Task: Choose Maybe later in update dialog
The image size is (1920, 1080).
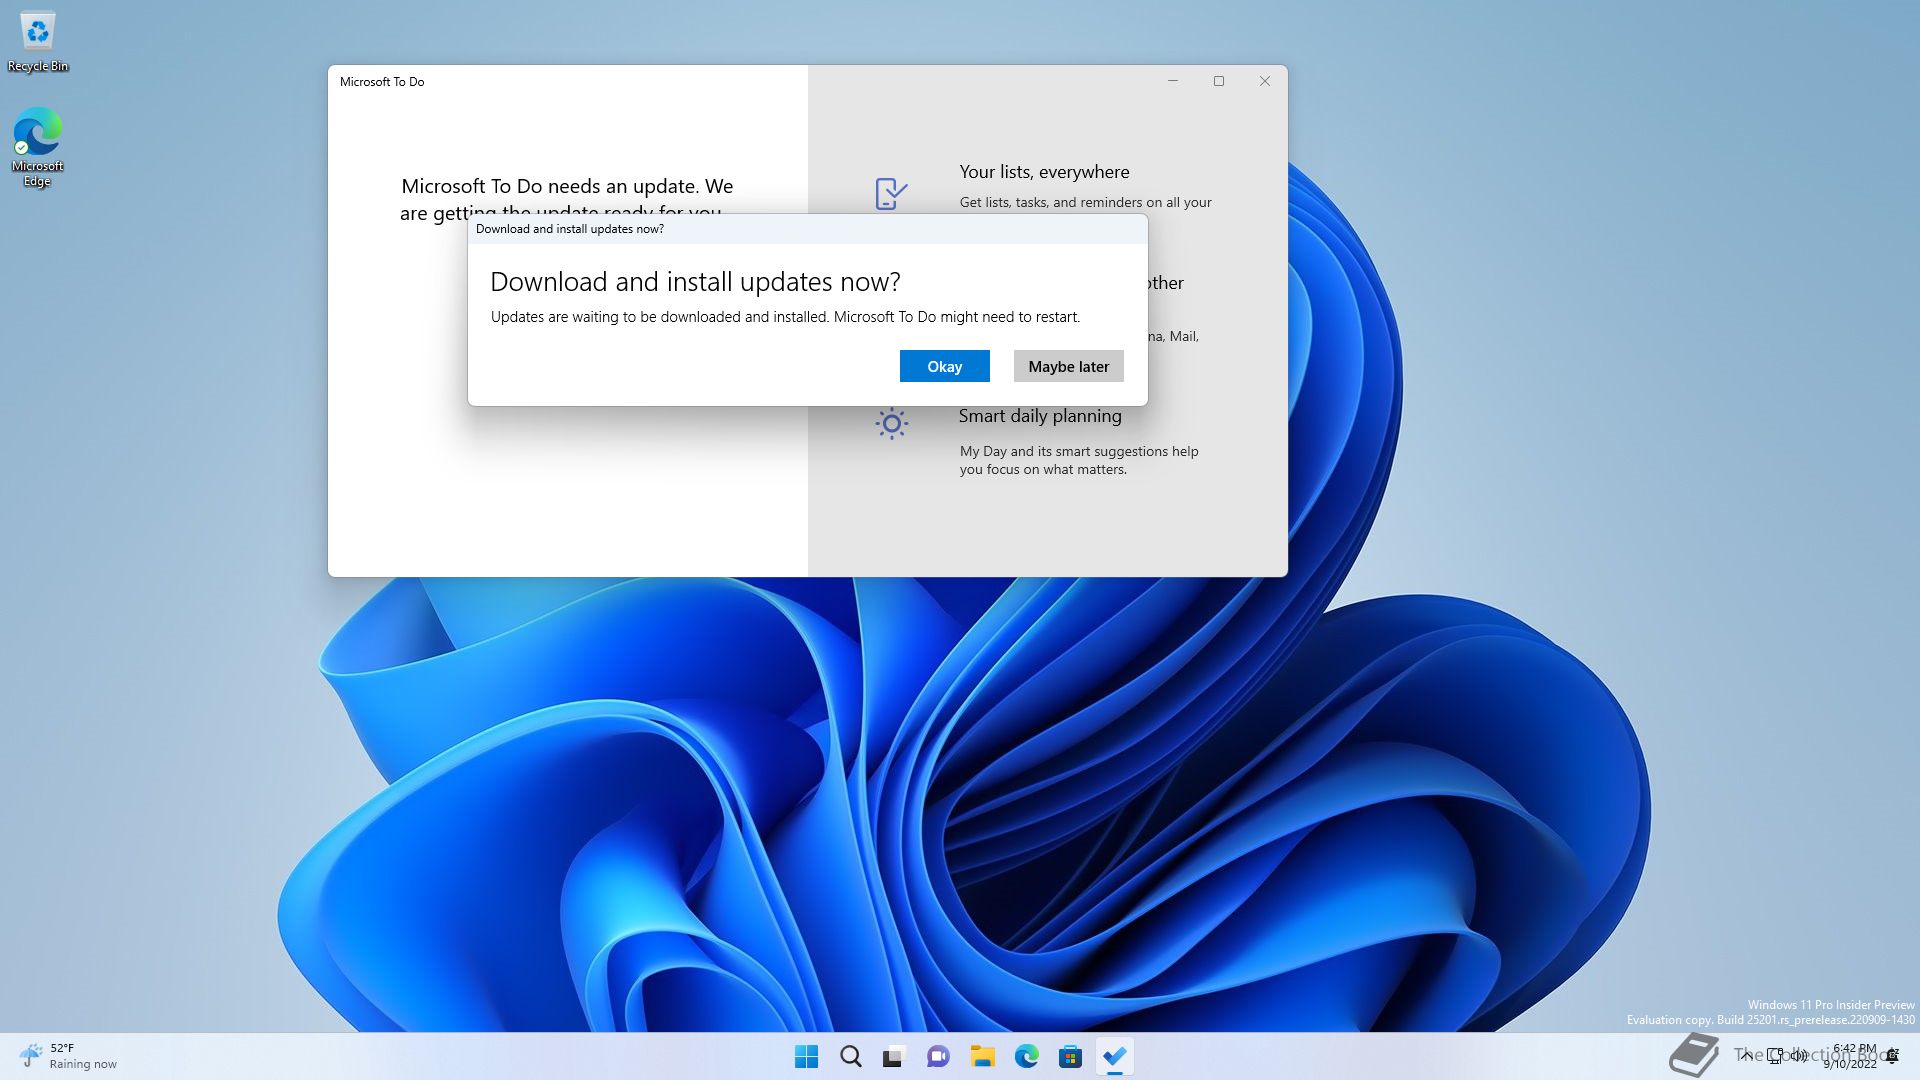Action: point(1068,366)
